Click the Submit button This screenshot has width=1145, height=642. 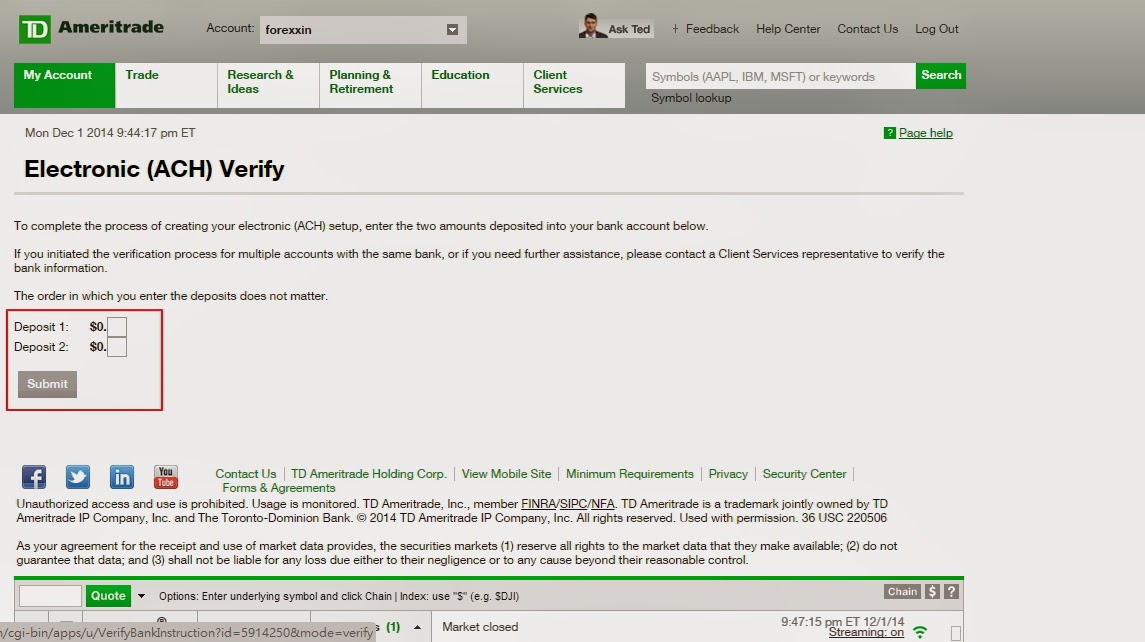[47, 384]
